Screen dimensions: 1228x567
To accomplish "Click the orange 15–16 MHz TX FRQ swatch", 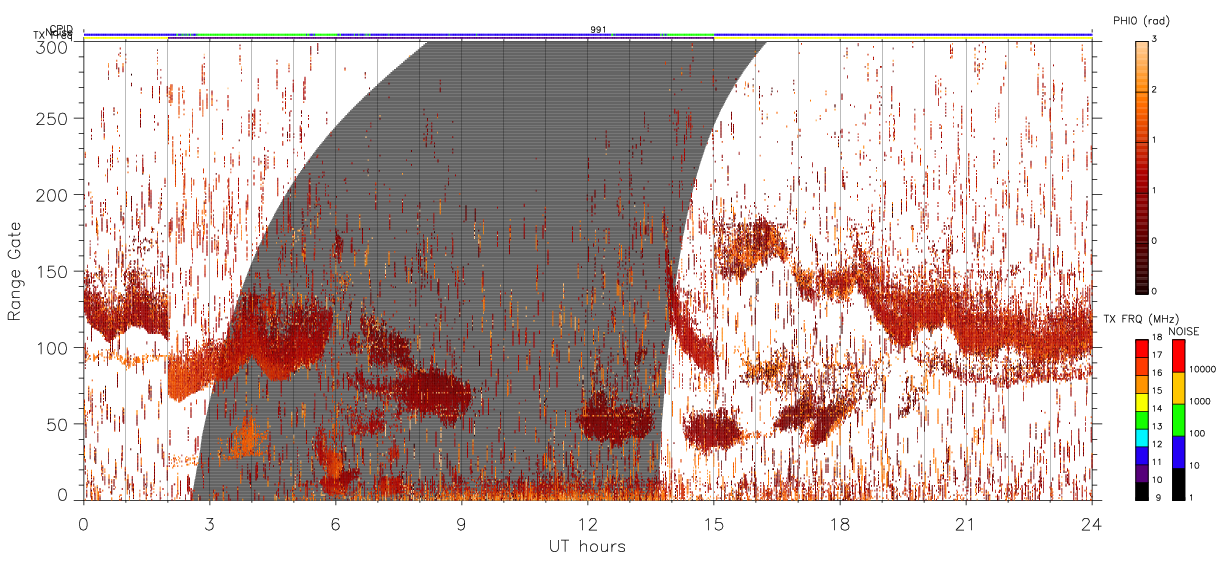I will [x=1141, y=384].
